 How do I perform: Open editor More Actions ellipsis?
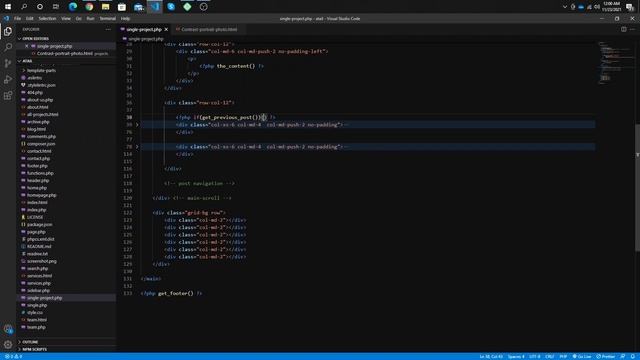[x=632, y=29]
